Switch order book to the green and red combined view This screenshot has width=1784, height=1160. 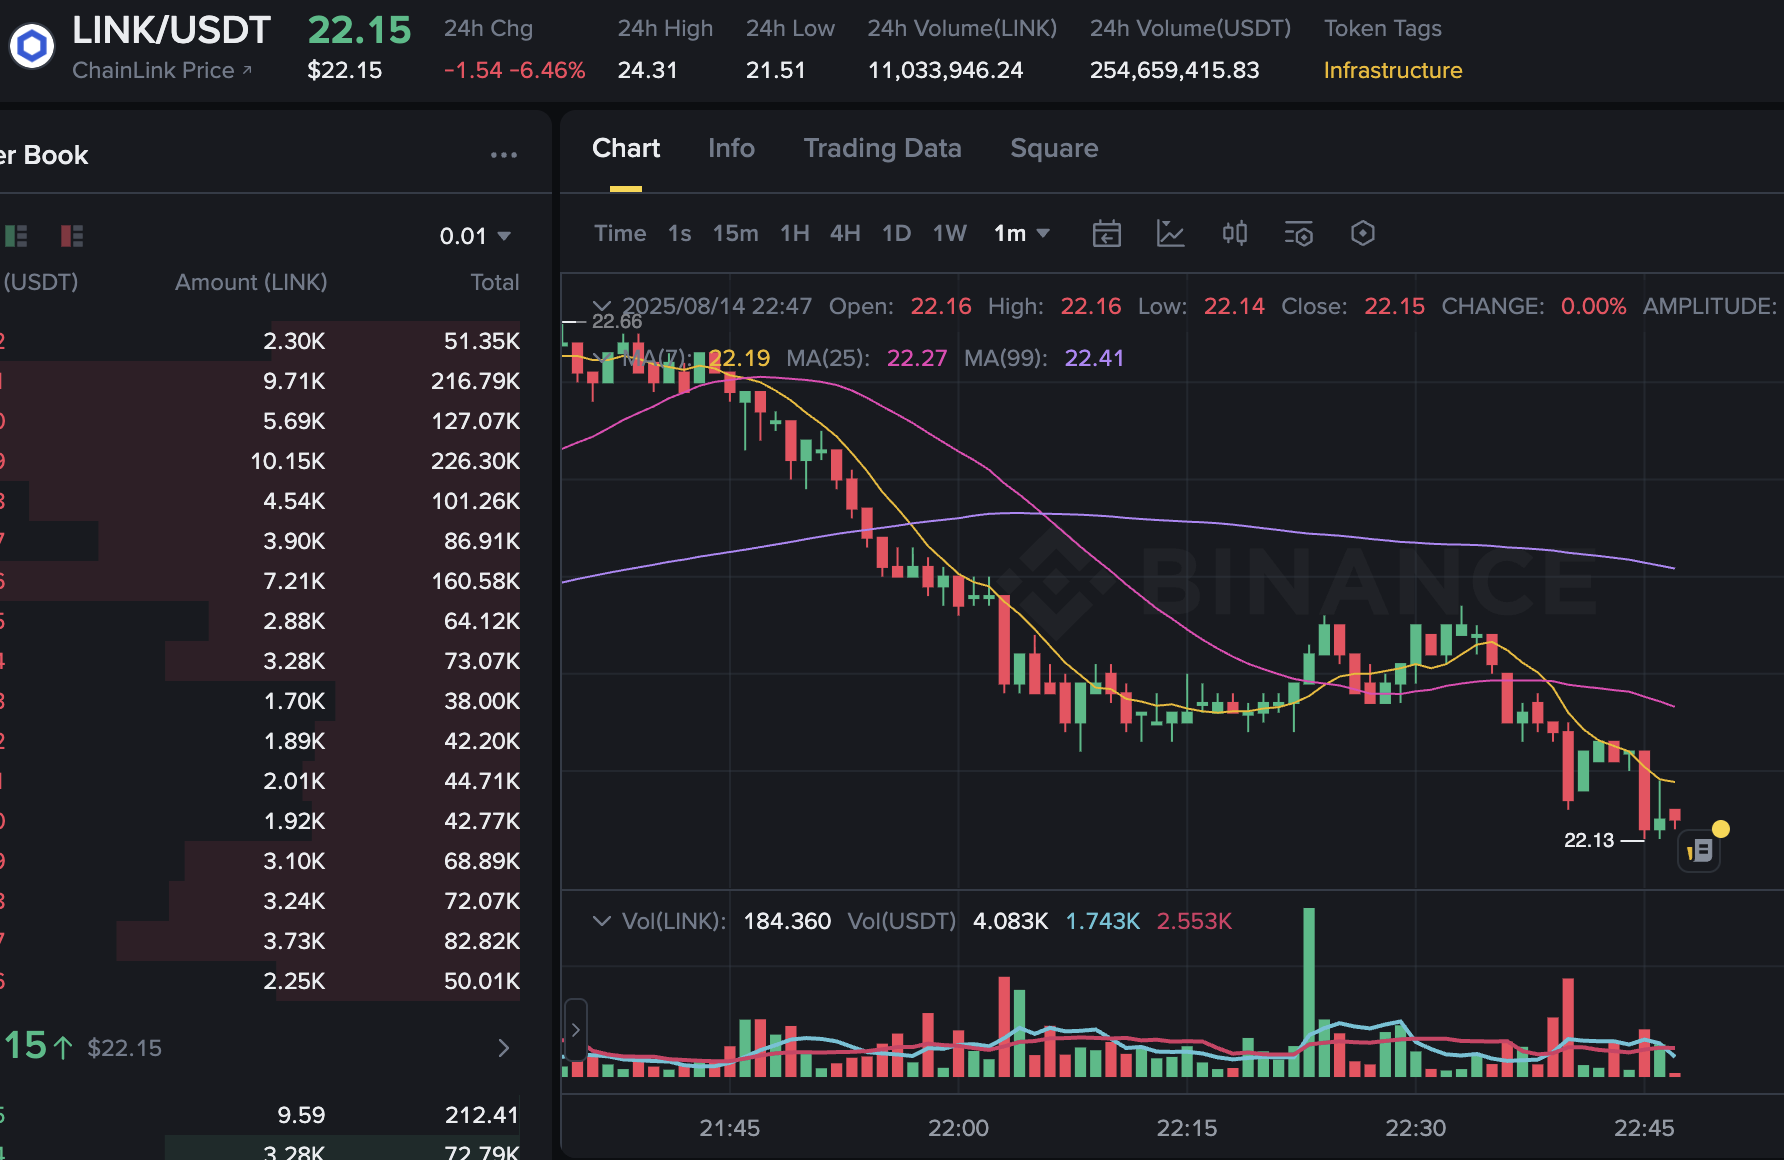pos(16,236)
